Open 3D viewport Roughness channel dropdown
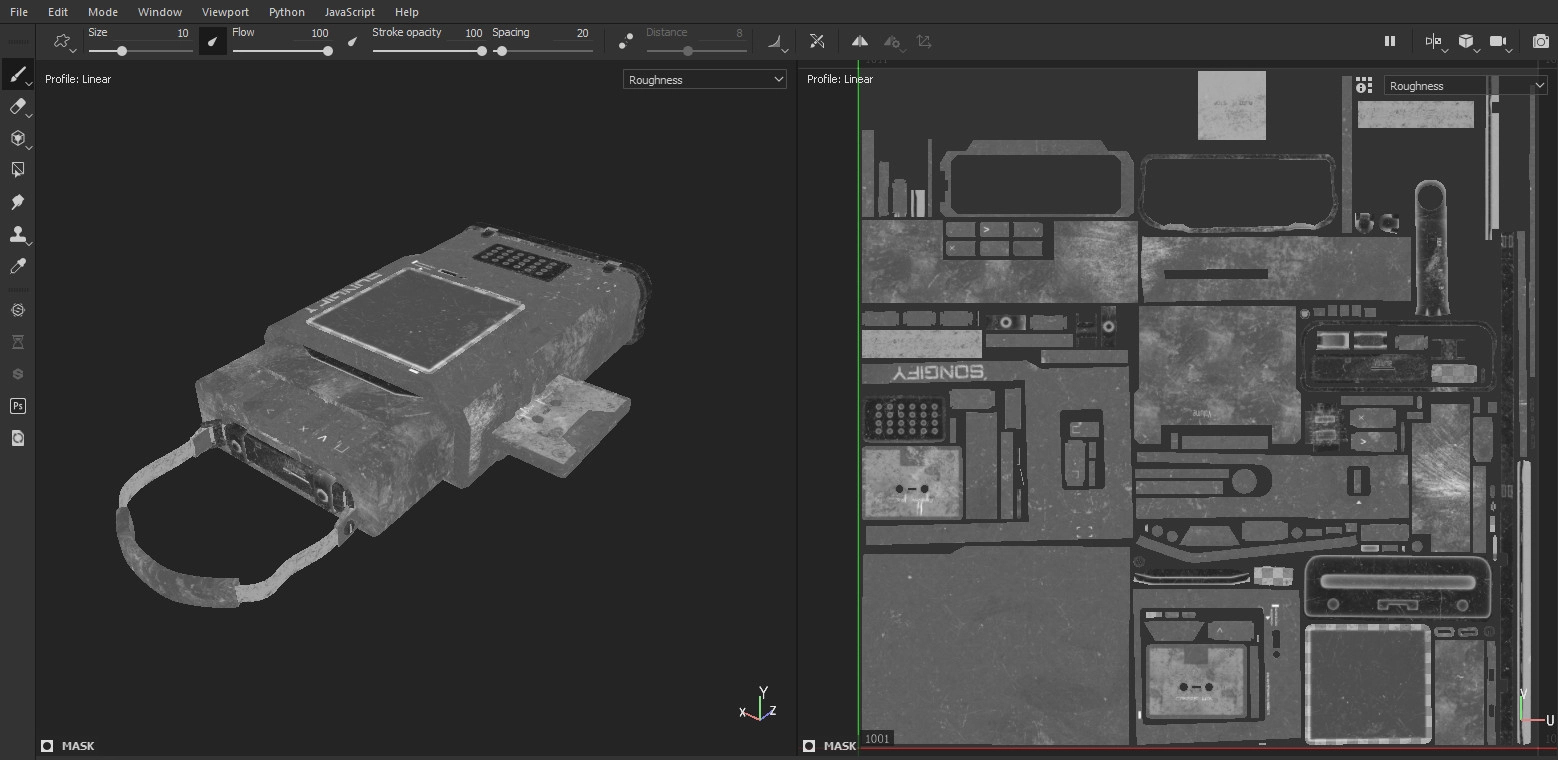Viewport: 1558px width, 760px height. pos(705,80)
